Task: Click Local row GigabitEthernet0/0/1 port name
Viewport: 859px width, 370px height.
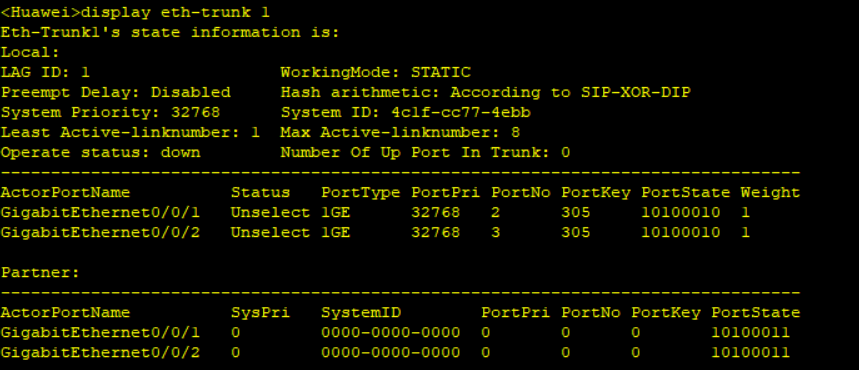Action: (x=100, y=213)
